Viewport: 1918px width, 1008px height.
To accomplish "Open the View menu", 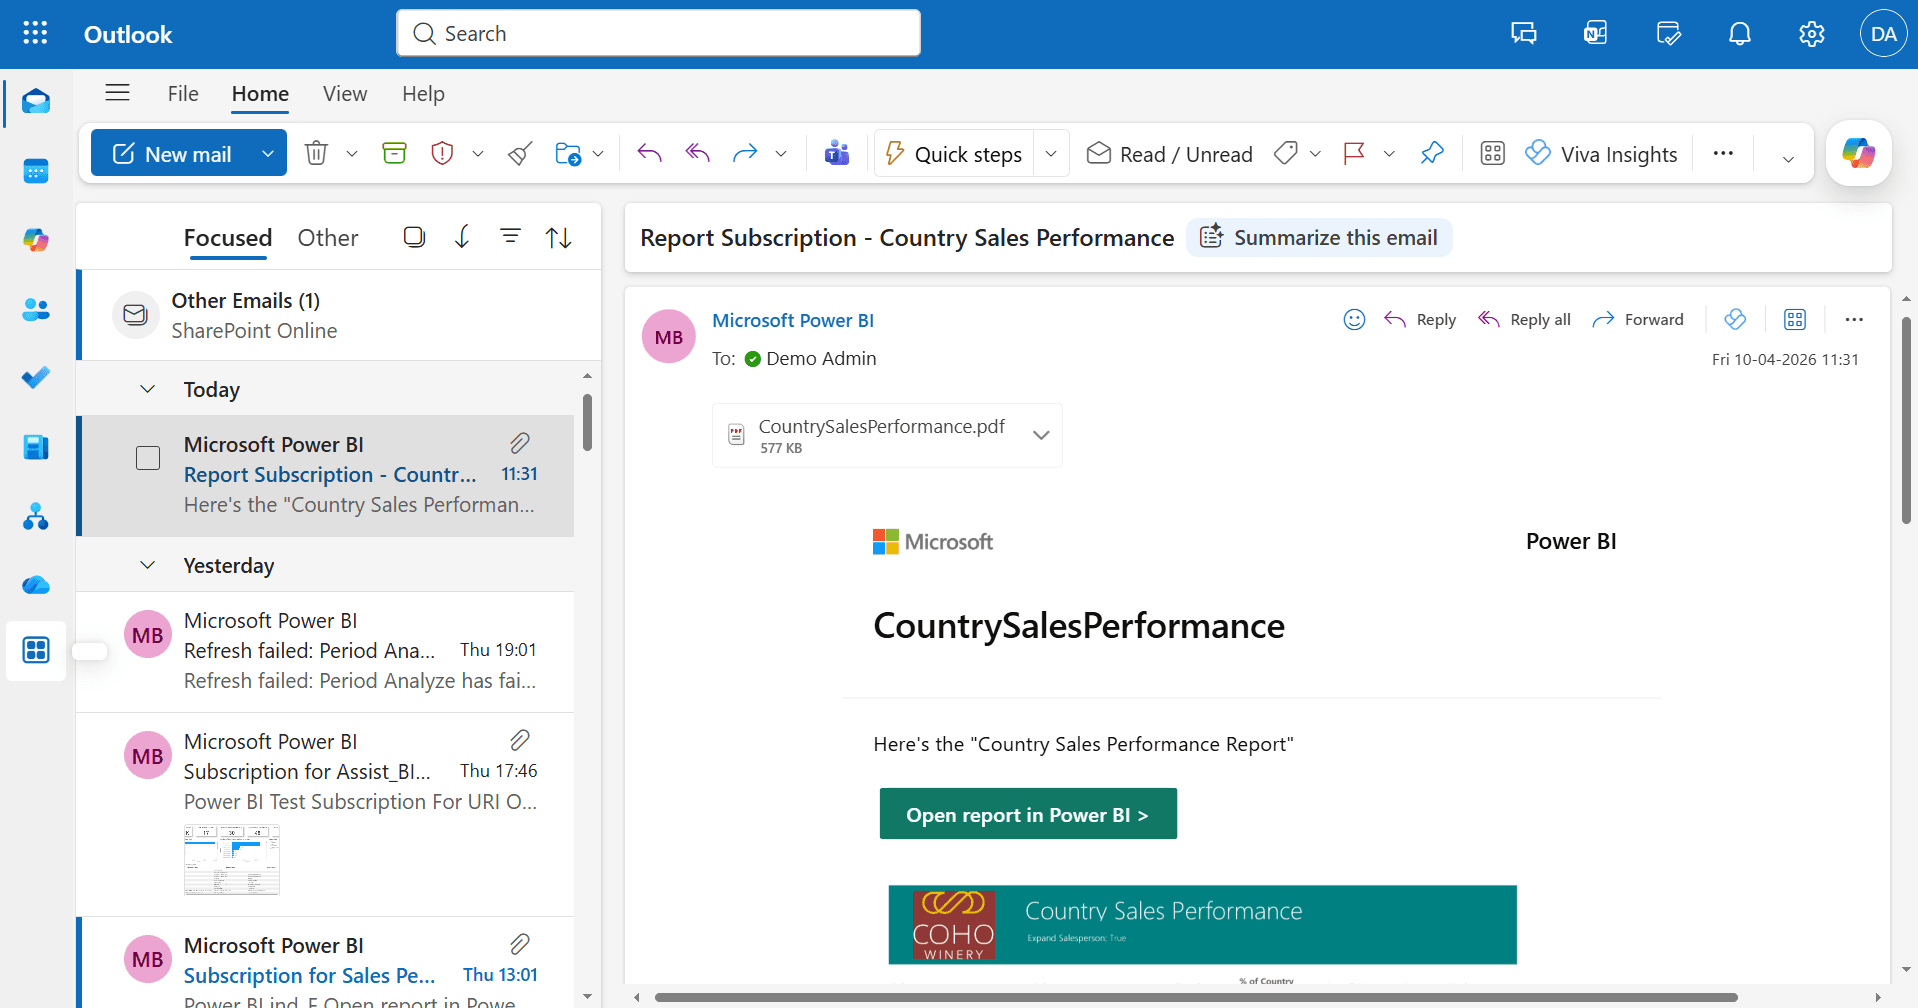I will click(x=343, y=93).
